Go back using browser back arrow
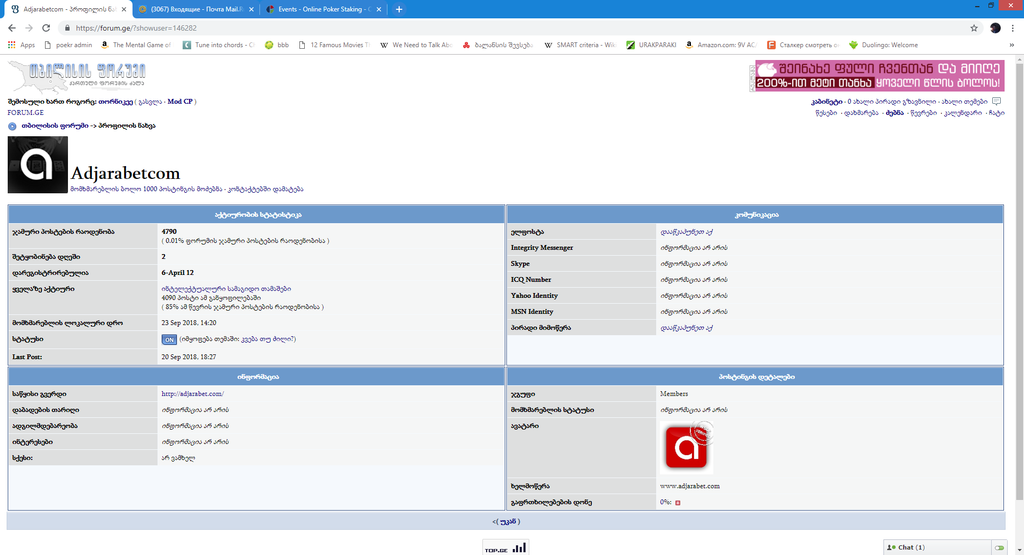The image size is (1024, 555). tap(12, 28)
